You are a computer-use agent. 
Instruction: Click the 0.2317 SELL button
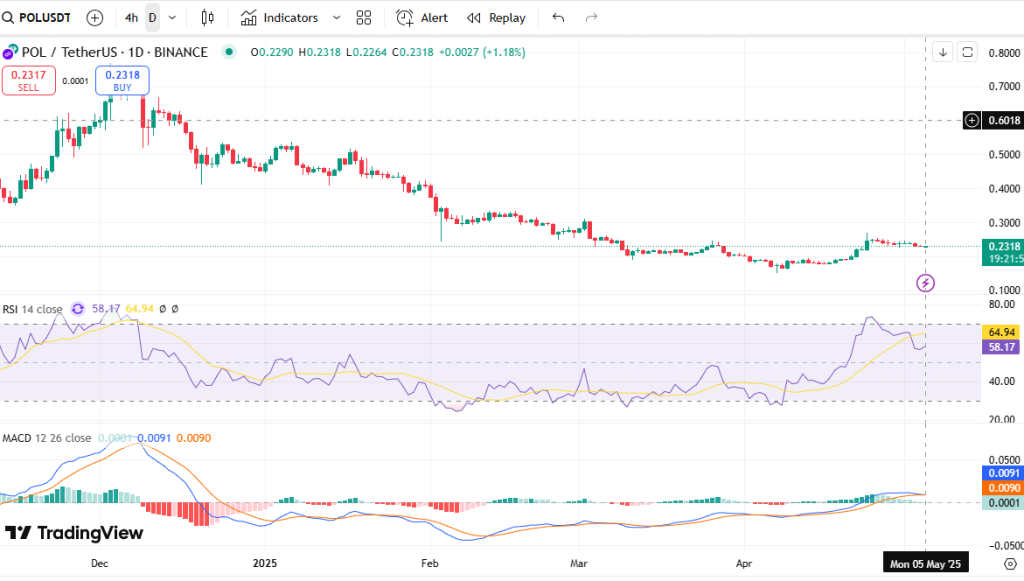[29, 81]
